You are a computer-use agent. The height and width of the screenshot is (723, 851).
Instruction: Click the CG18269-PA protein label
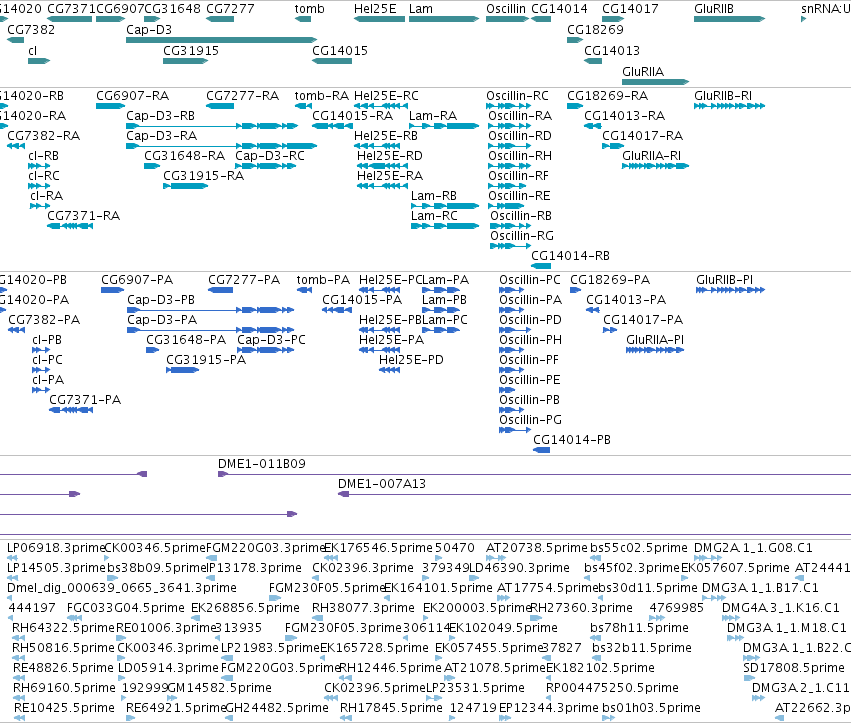click(x=610, y=280)
